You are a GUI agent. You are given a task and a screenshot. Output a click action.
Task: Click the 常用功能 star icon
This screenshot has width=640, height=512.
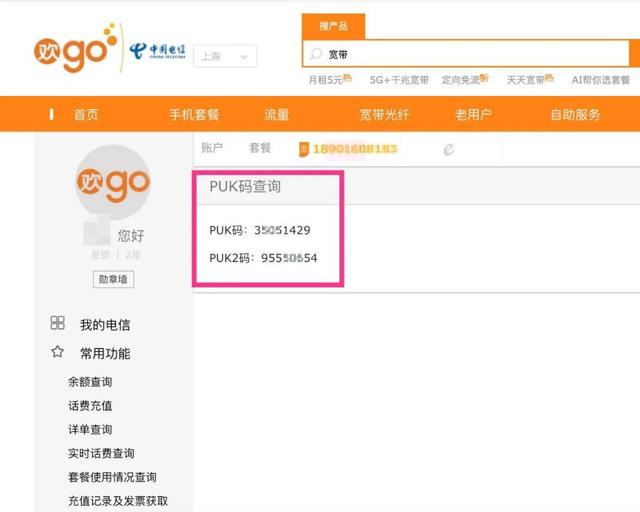[57, 352]
